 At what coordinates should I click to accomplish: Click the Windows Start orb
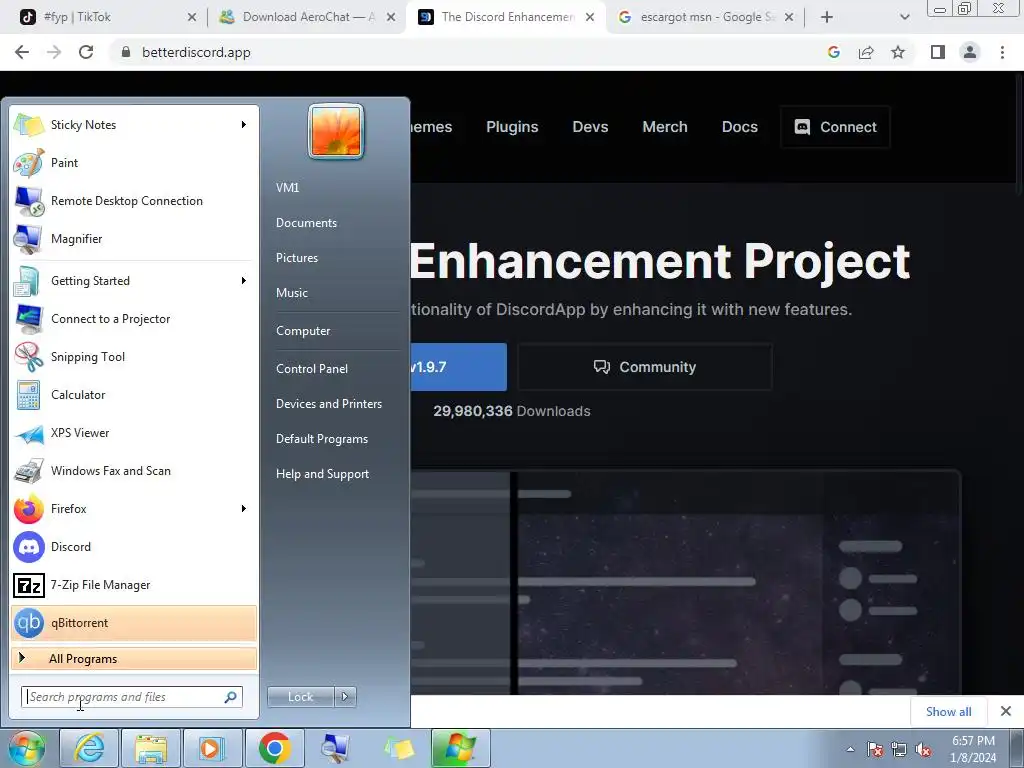27,748
